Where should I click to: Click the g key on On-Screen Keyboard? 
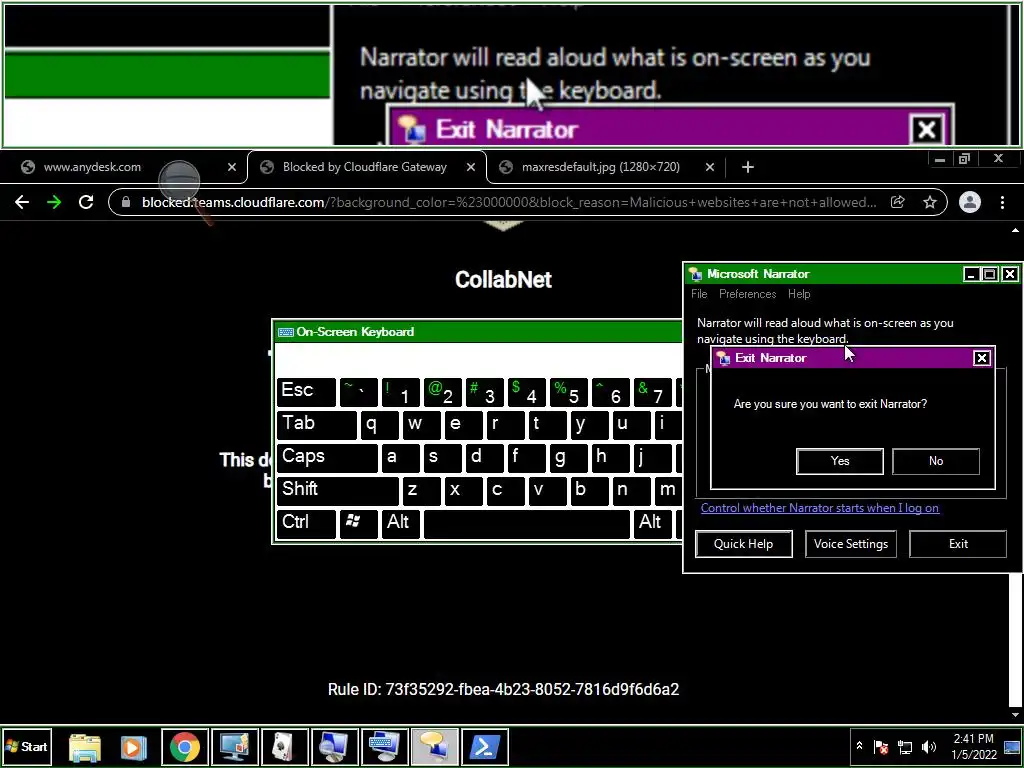click(567, 458)
